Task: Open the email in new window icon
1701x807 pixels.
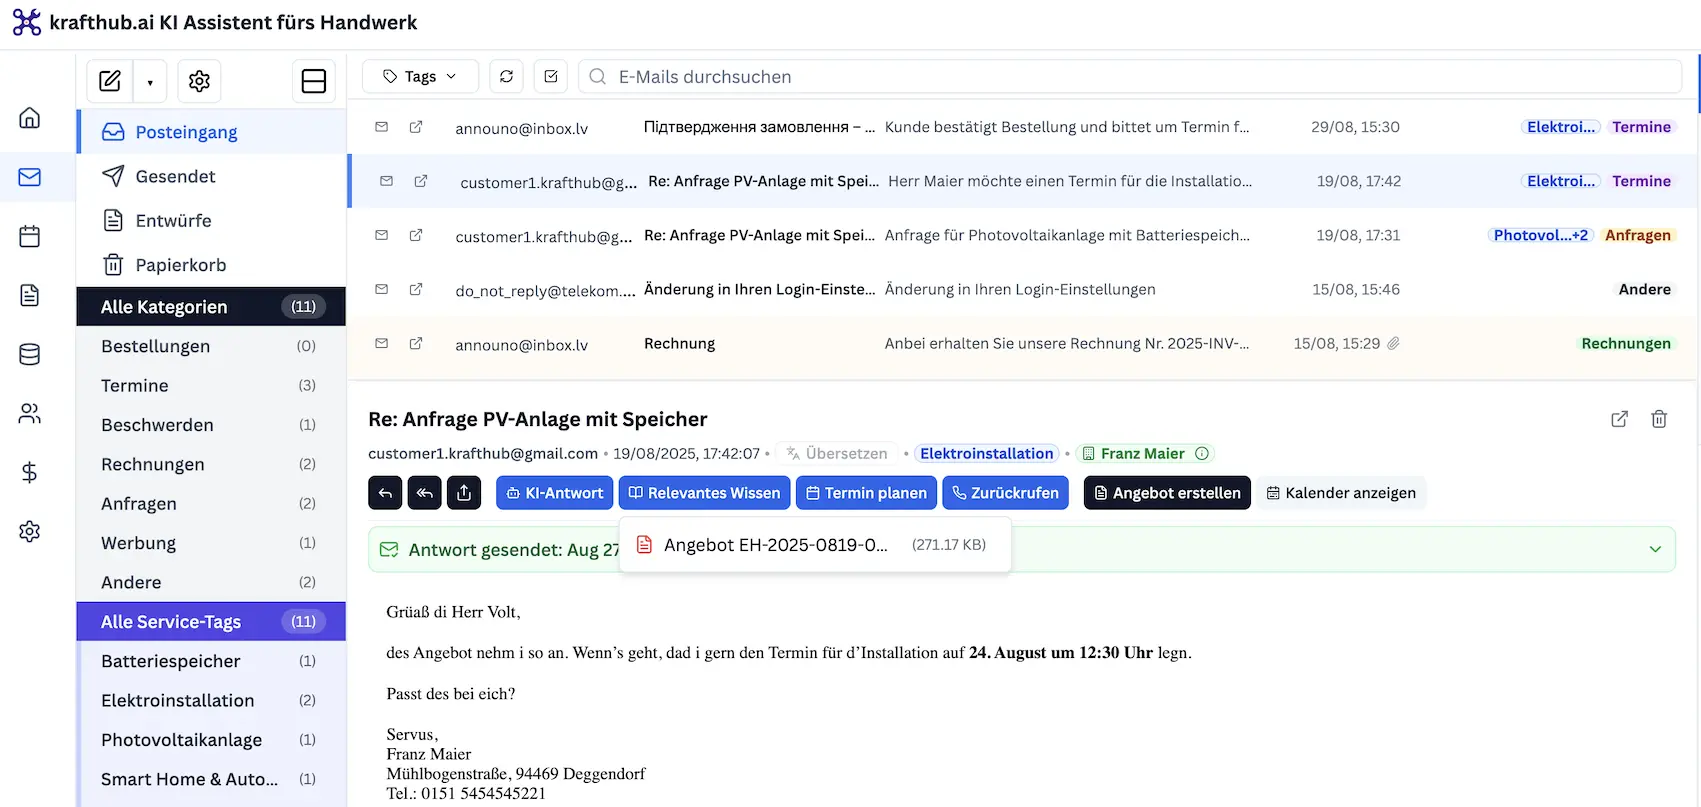Action: 1619,419
